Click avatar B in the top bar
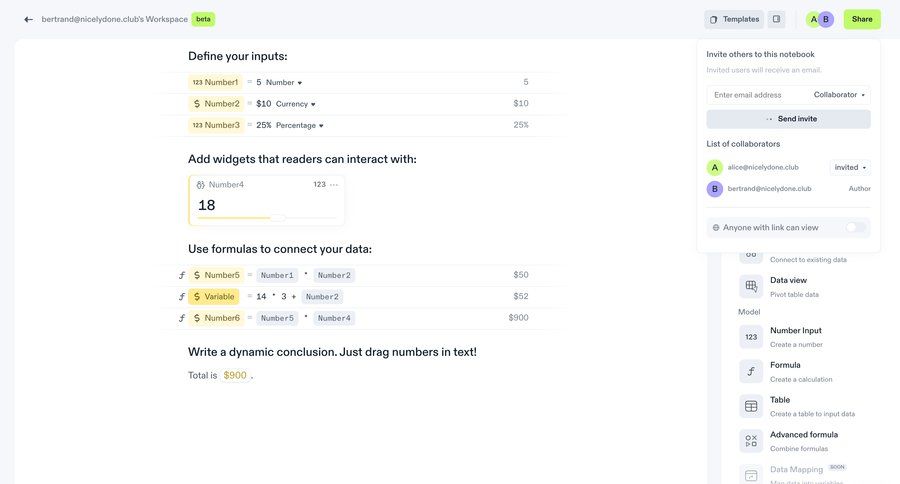The width and height of the screenshot is (900, 484). (826, 19)
